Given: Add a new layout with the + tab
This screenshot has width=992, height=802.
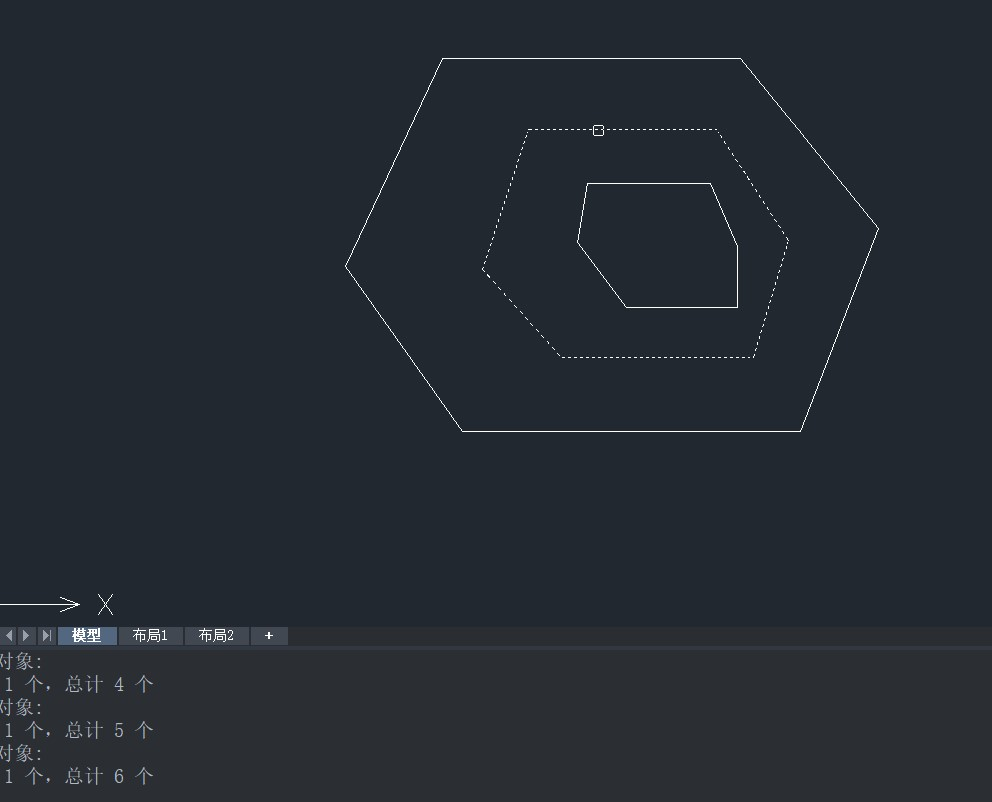Looking at the screenshot, I should tap(269, 636).
